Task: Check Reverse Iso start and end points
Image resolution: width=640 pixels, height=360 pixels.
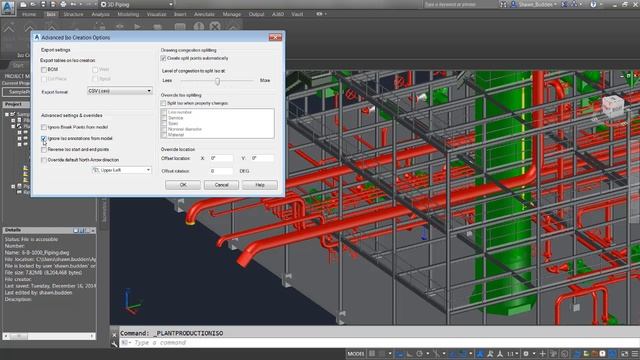Action: 44,150
